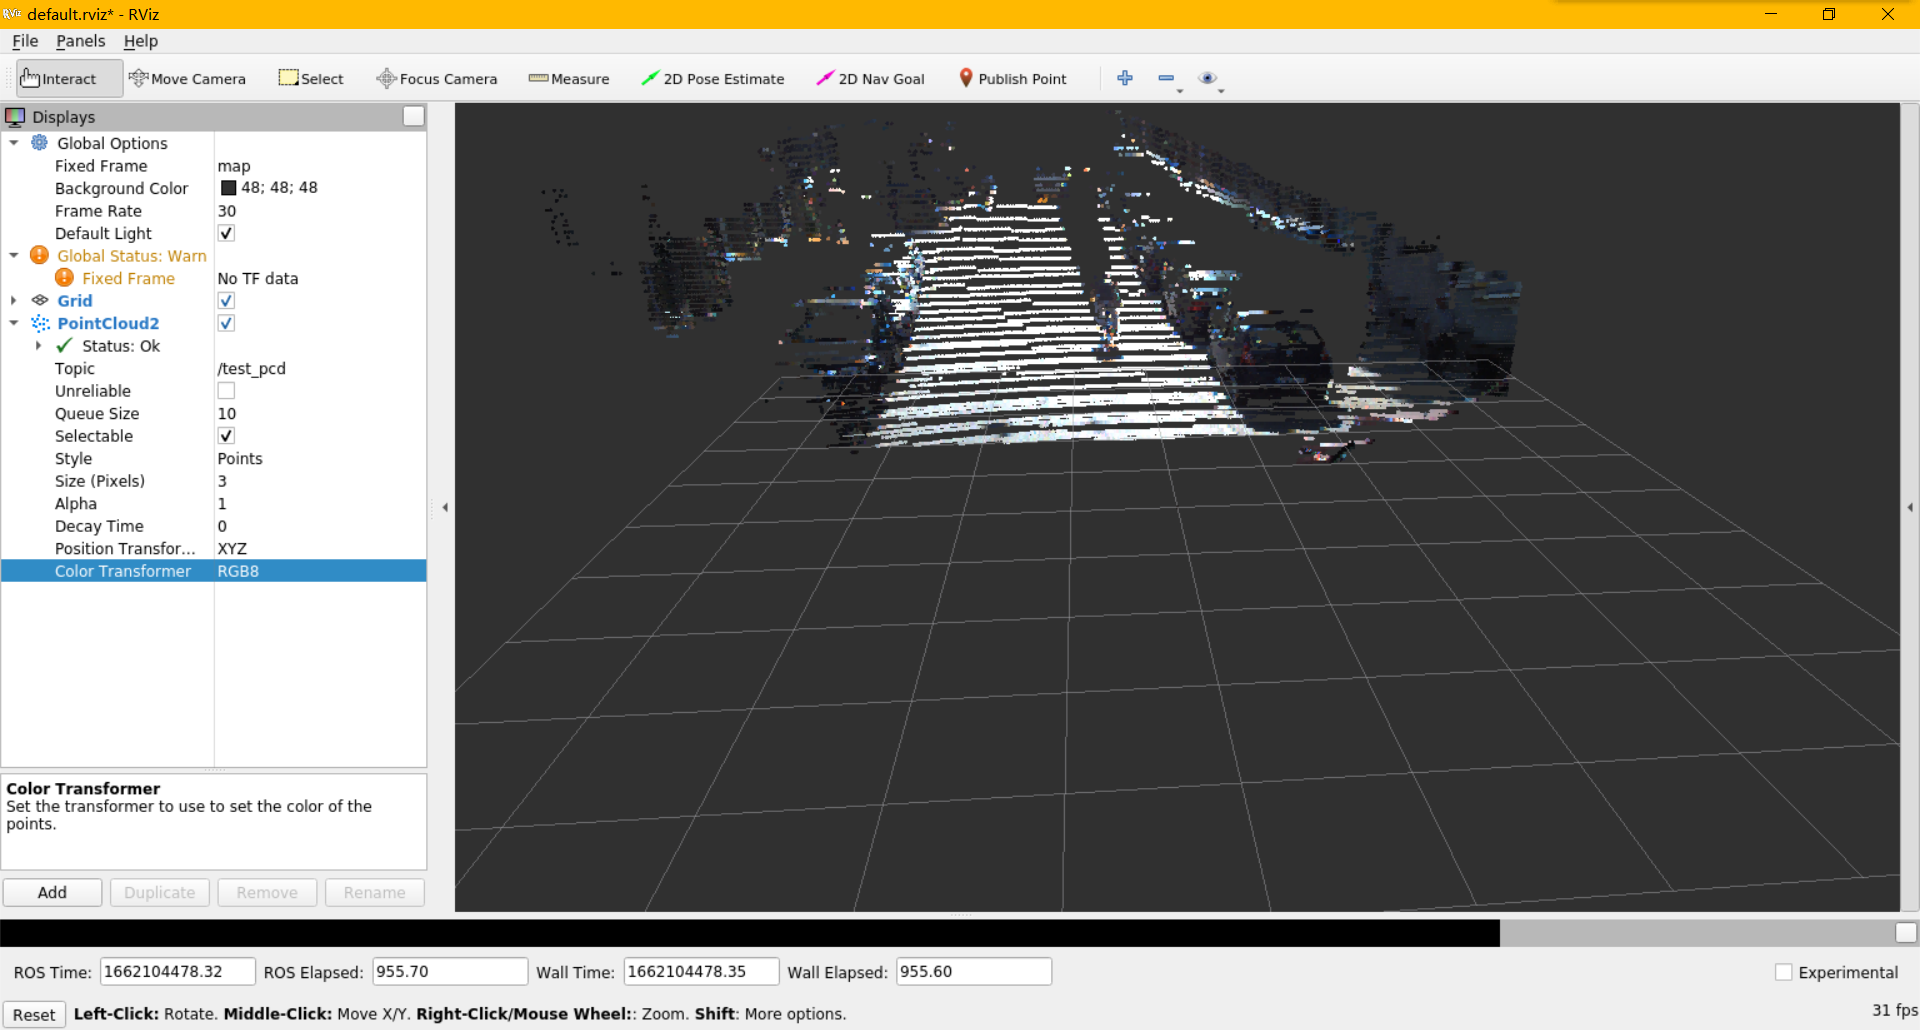Image resolution: width=1920 pixels, height=1030 pixels.
Task: Click the Reset button
Action: 34,1014
